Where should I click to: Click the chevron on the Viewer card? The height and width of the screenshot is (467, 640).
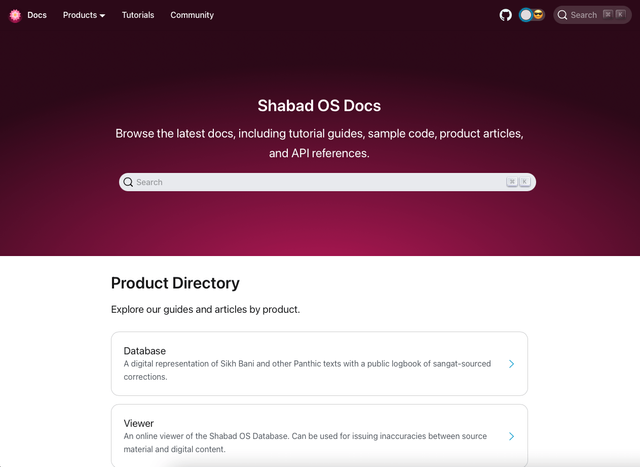coord(511,436)
